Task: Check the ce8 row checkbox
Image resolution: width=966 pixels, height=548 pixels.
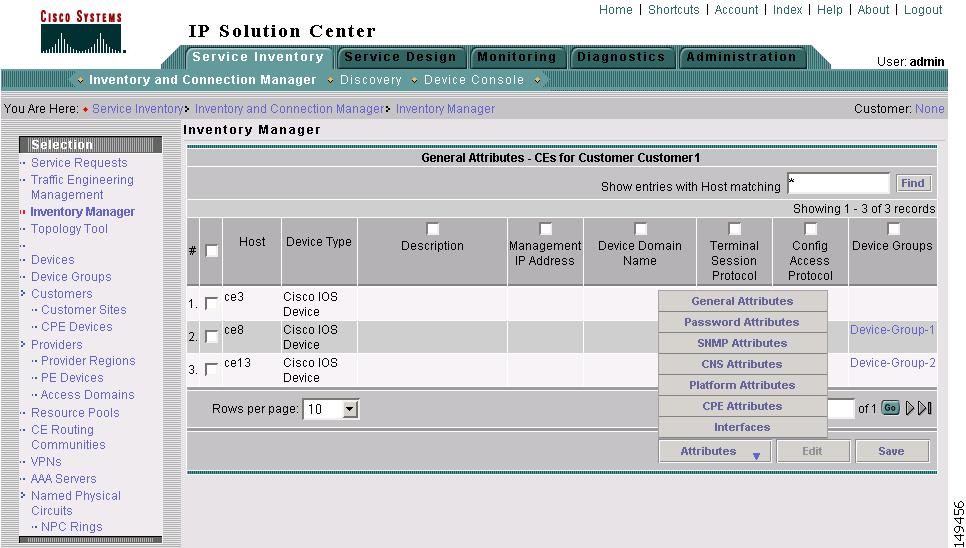Action: pos(211,337)
